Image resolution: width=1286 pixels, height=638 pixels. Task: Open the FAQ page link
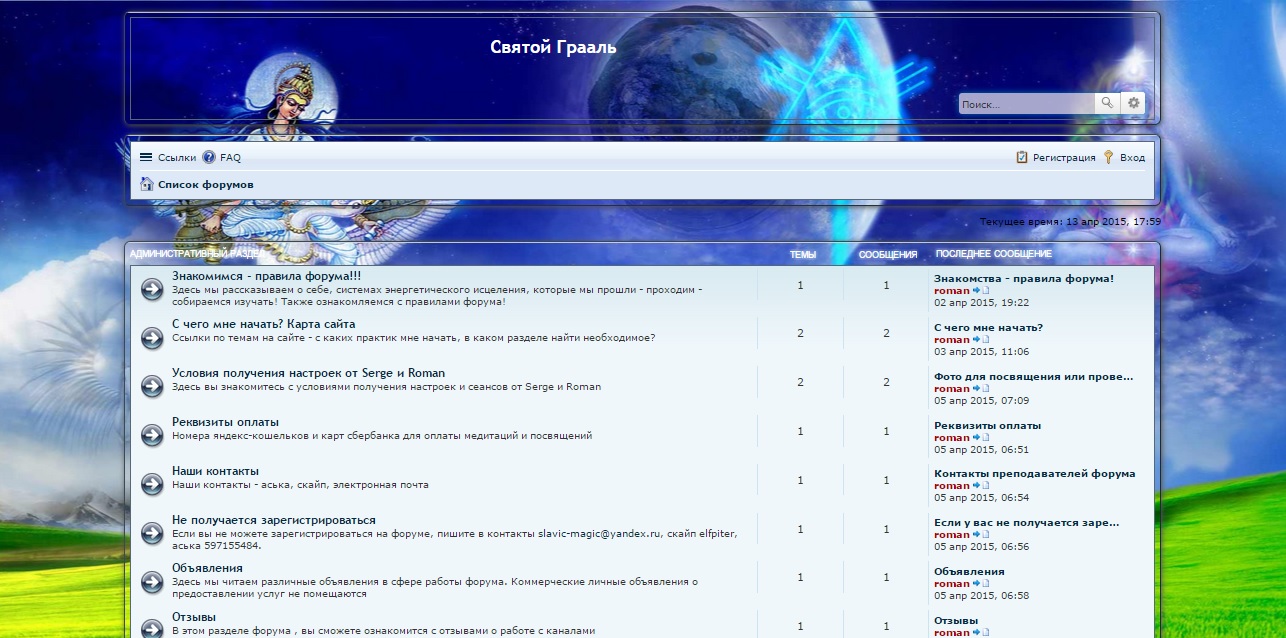[230, 157]
